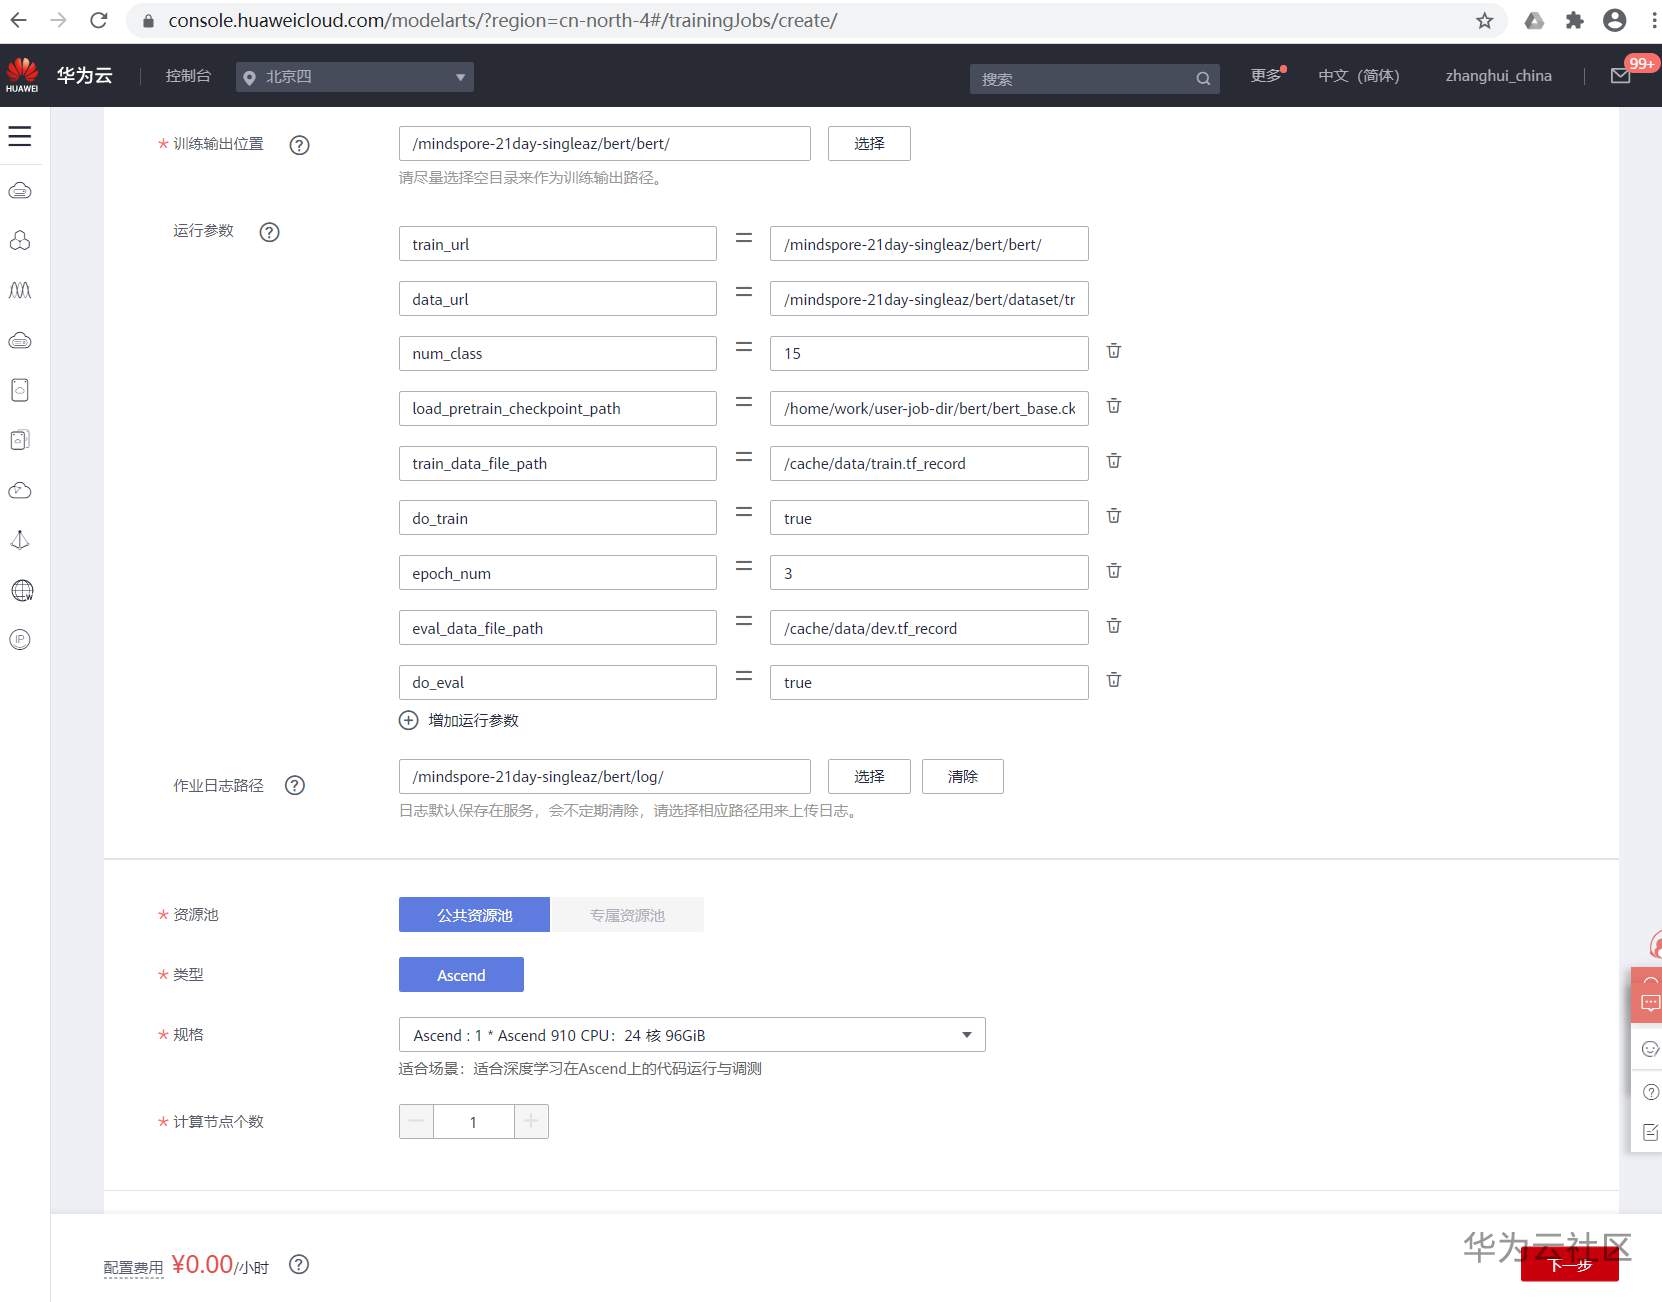Open the messages envelope icon
Image resolution: width=1662 pixels, height=1302 pixels.
1620,76
